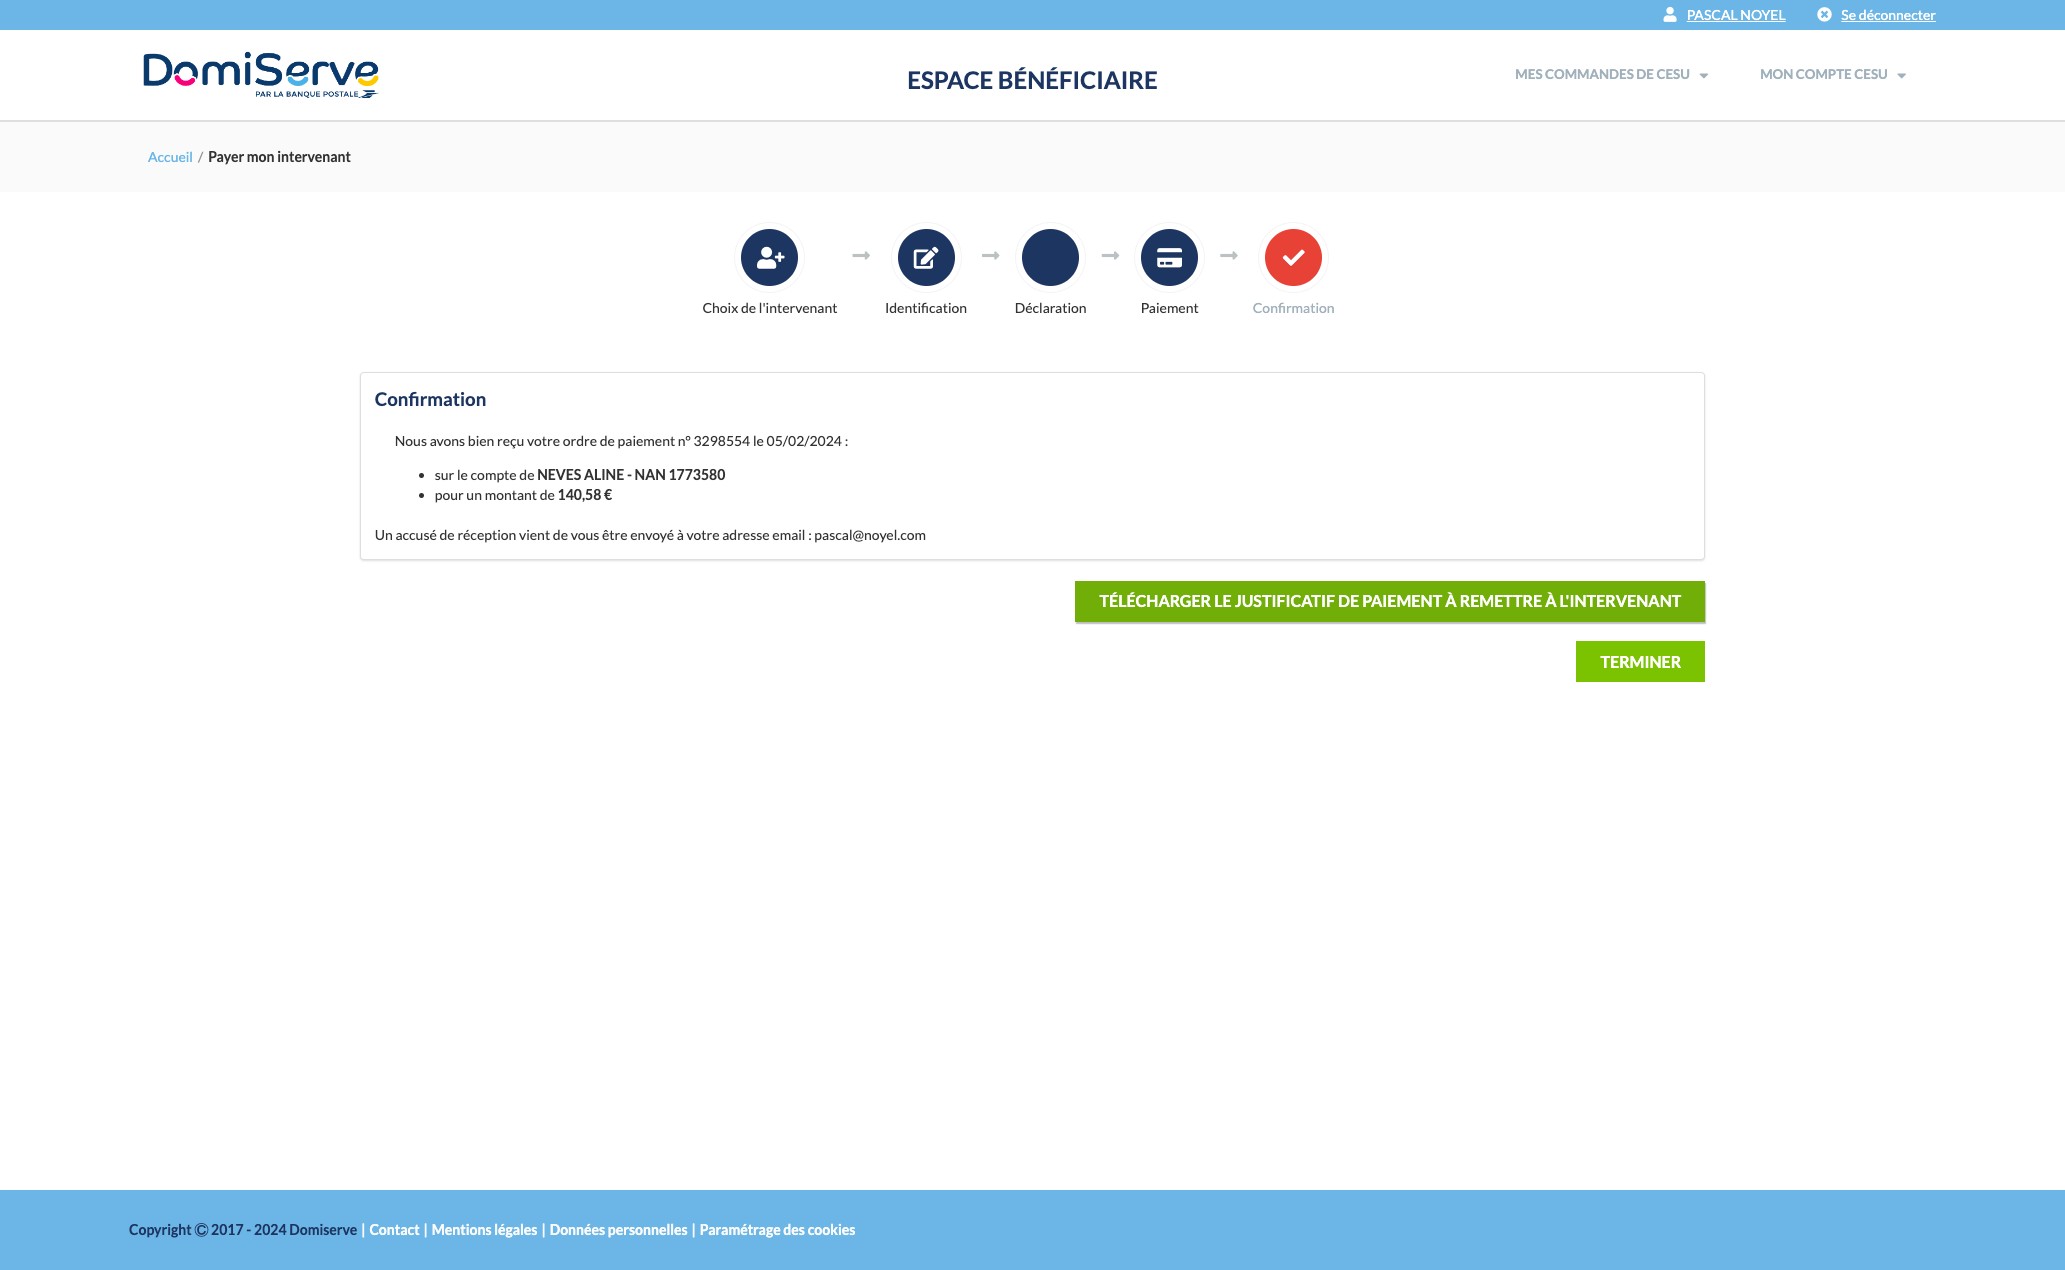The height and width of the screenshot is (1270, 2065).
Task: Open the Accueil breadcrumb link
Action: [170, 156]
